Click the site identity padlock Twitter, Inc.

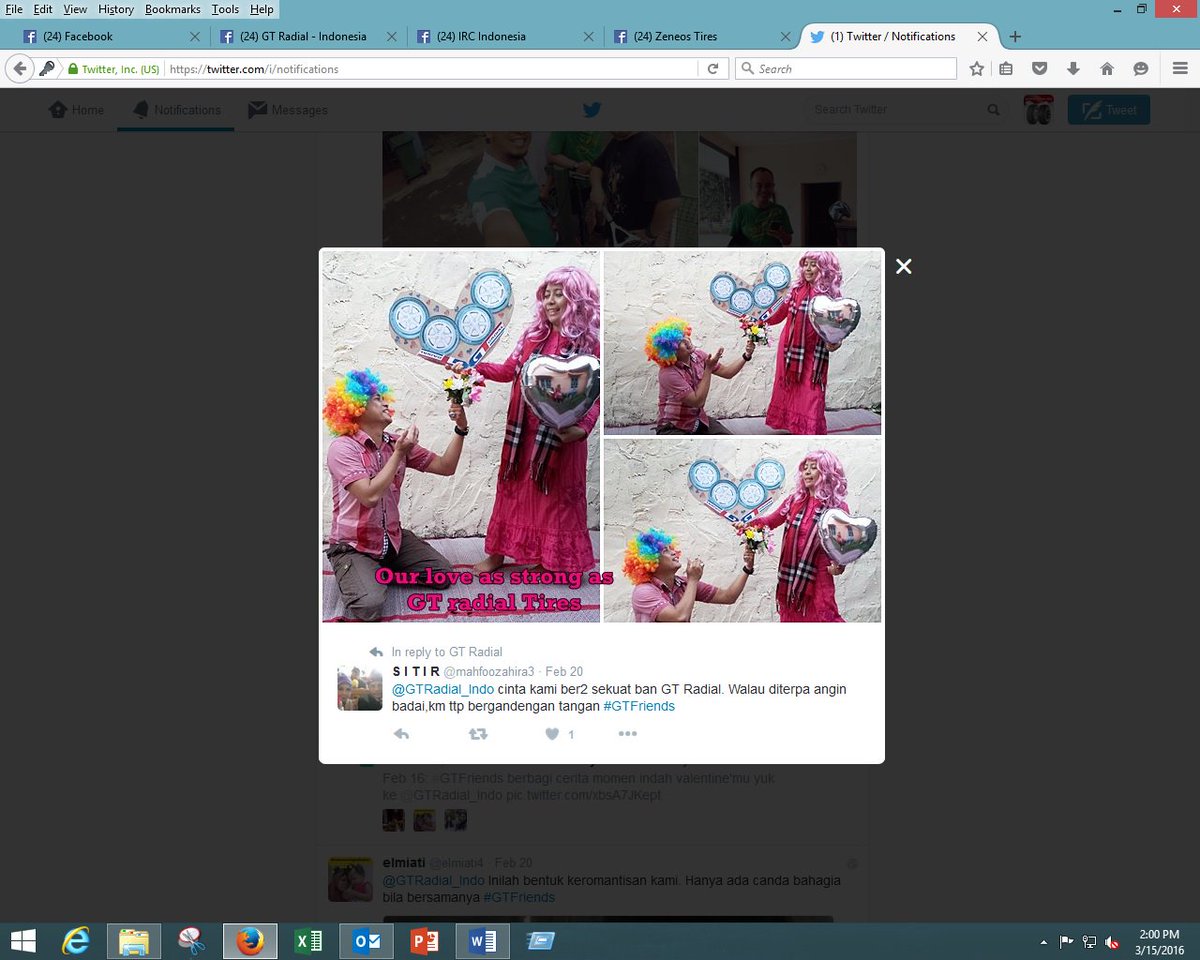pyautogui.click(x=113, y=69)
